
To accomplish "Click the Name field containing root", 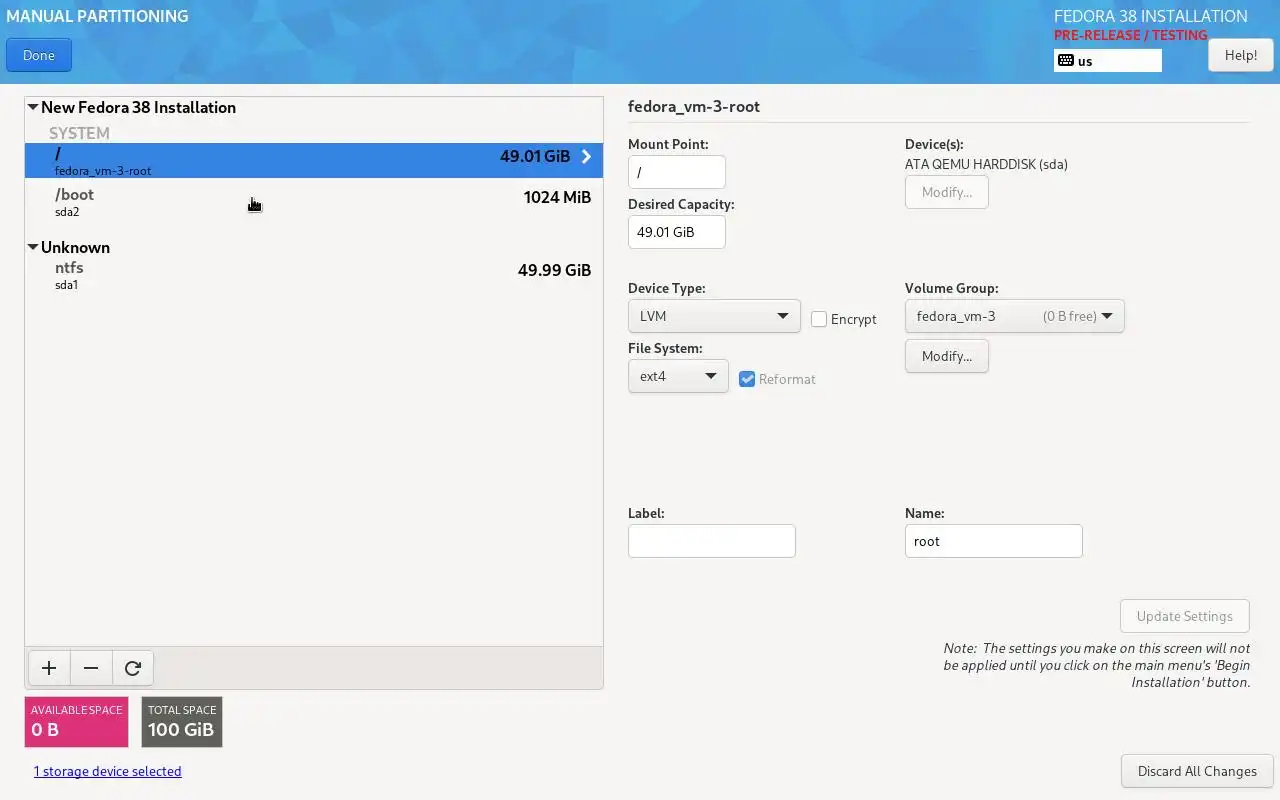I will 994,541.
